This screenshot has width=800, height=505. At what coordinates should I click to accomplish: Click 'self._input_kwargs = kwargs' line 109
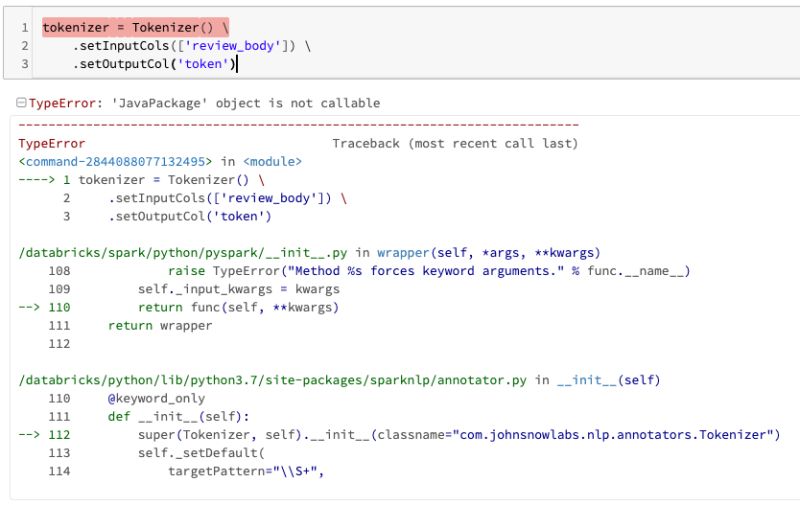click(x=239, y=289)
